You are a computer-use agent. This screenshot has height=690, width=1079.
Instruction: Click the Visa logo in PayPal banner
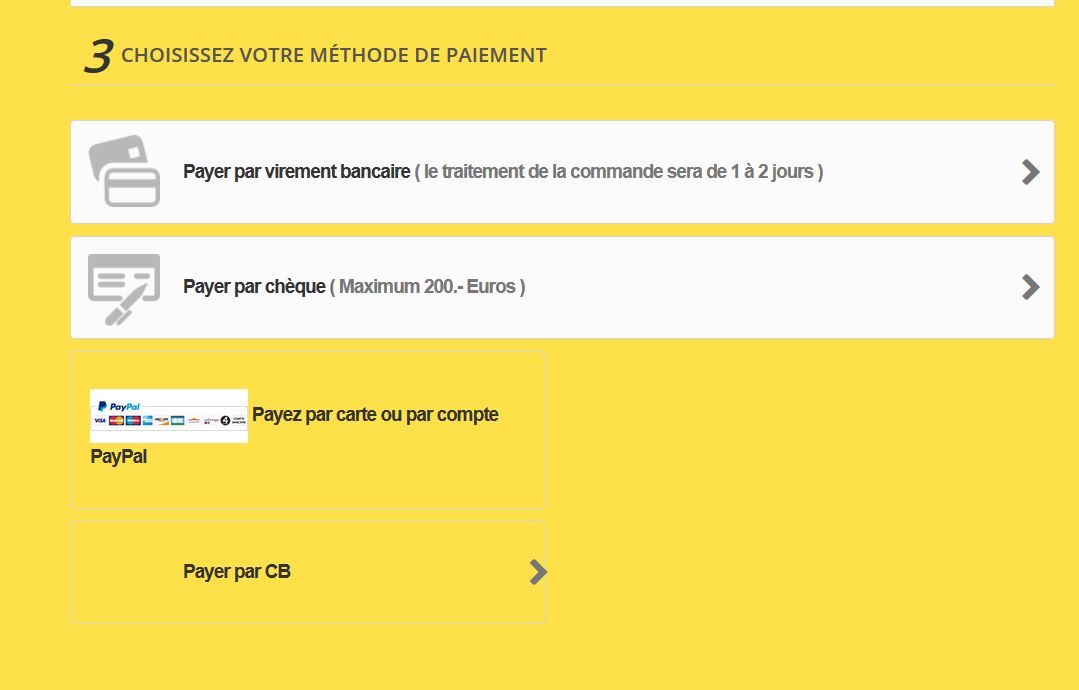(100, 420)
